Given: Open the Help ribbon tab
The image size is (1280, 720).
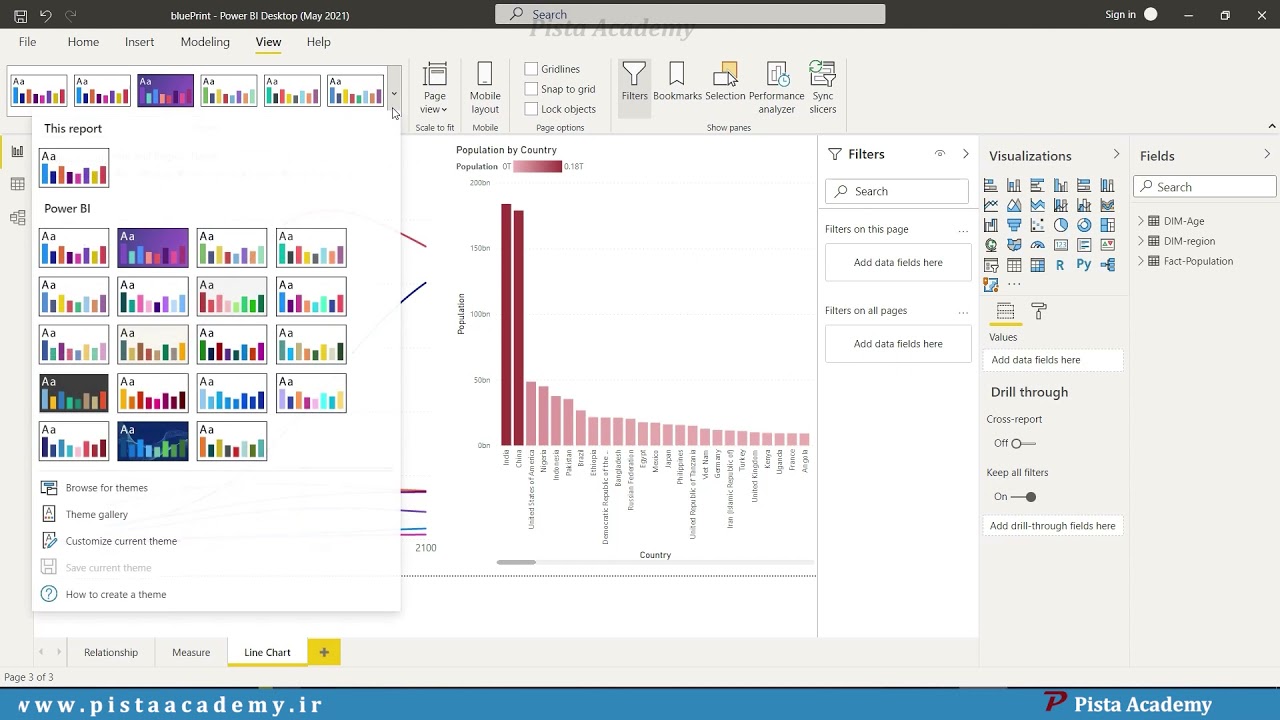Looking at the screenshot, I should [318, 42].
